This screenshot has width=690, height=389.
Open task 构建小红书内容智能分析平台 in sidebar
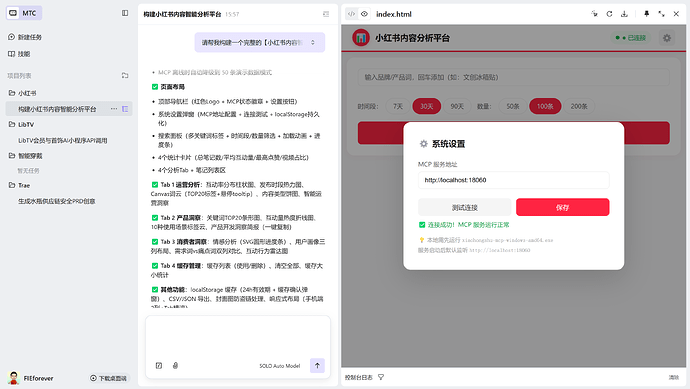point(57,109)
